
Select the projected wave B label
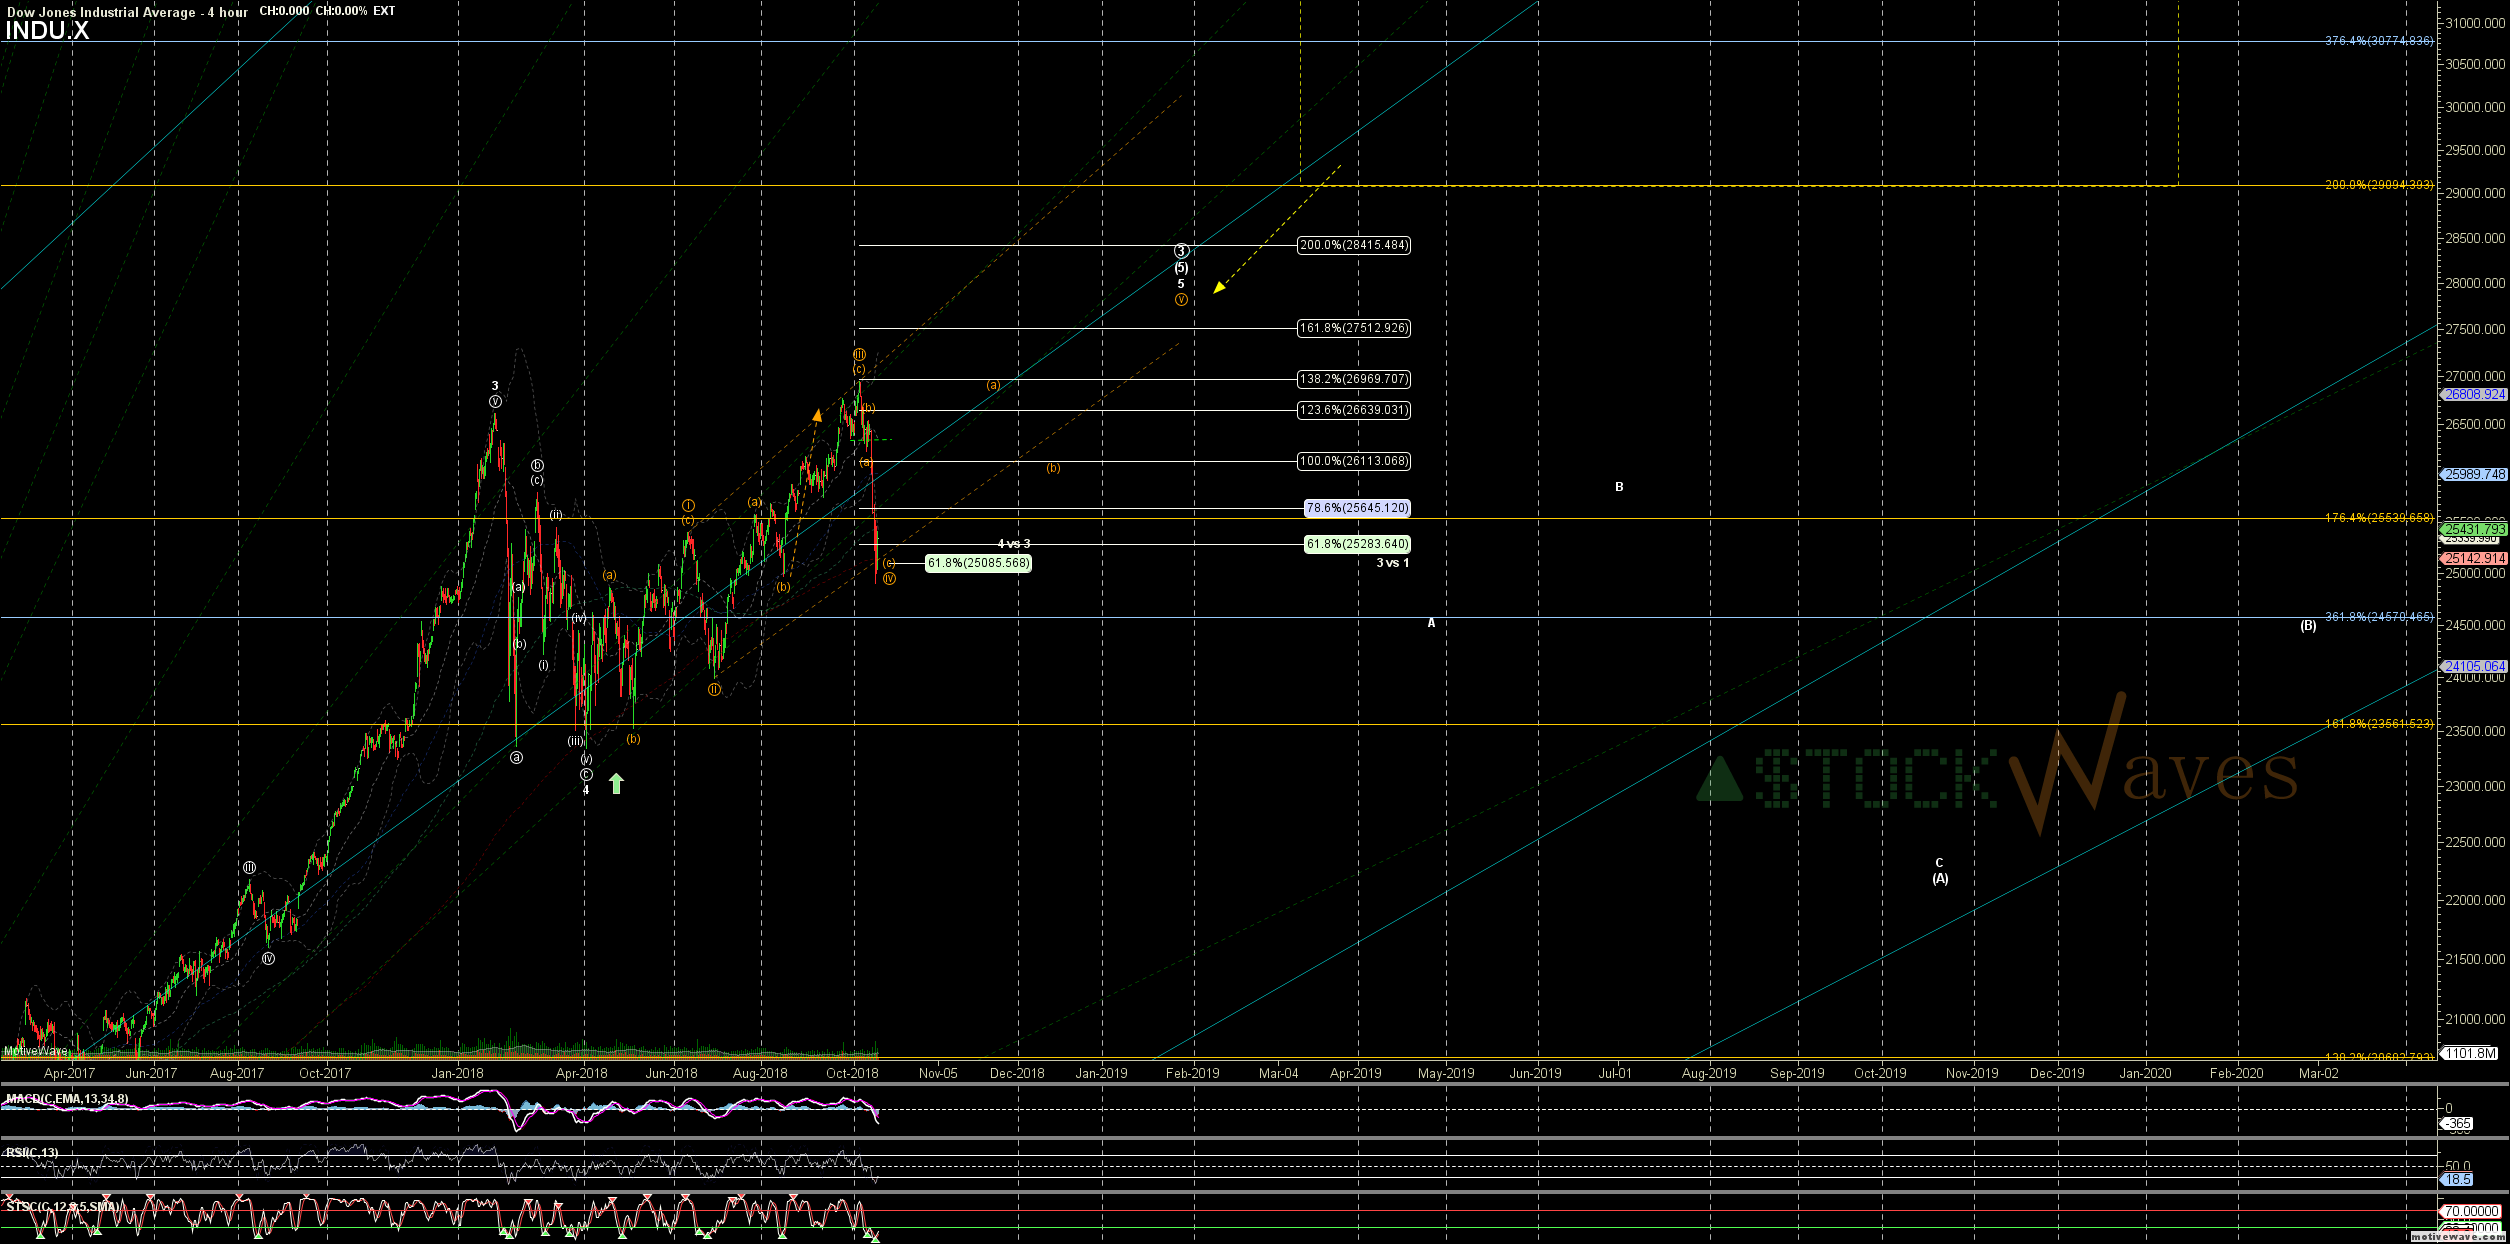click(x=1619, y=487)
